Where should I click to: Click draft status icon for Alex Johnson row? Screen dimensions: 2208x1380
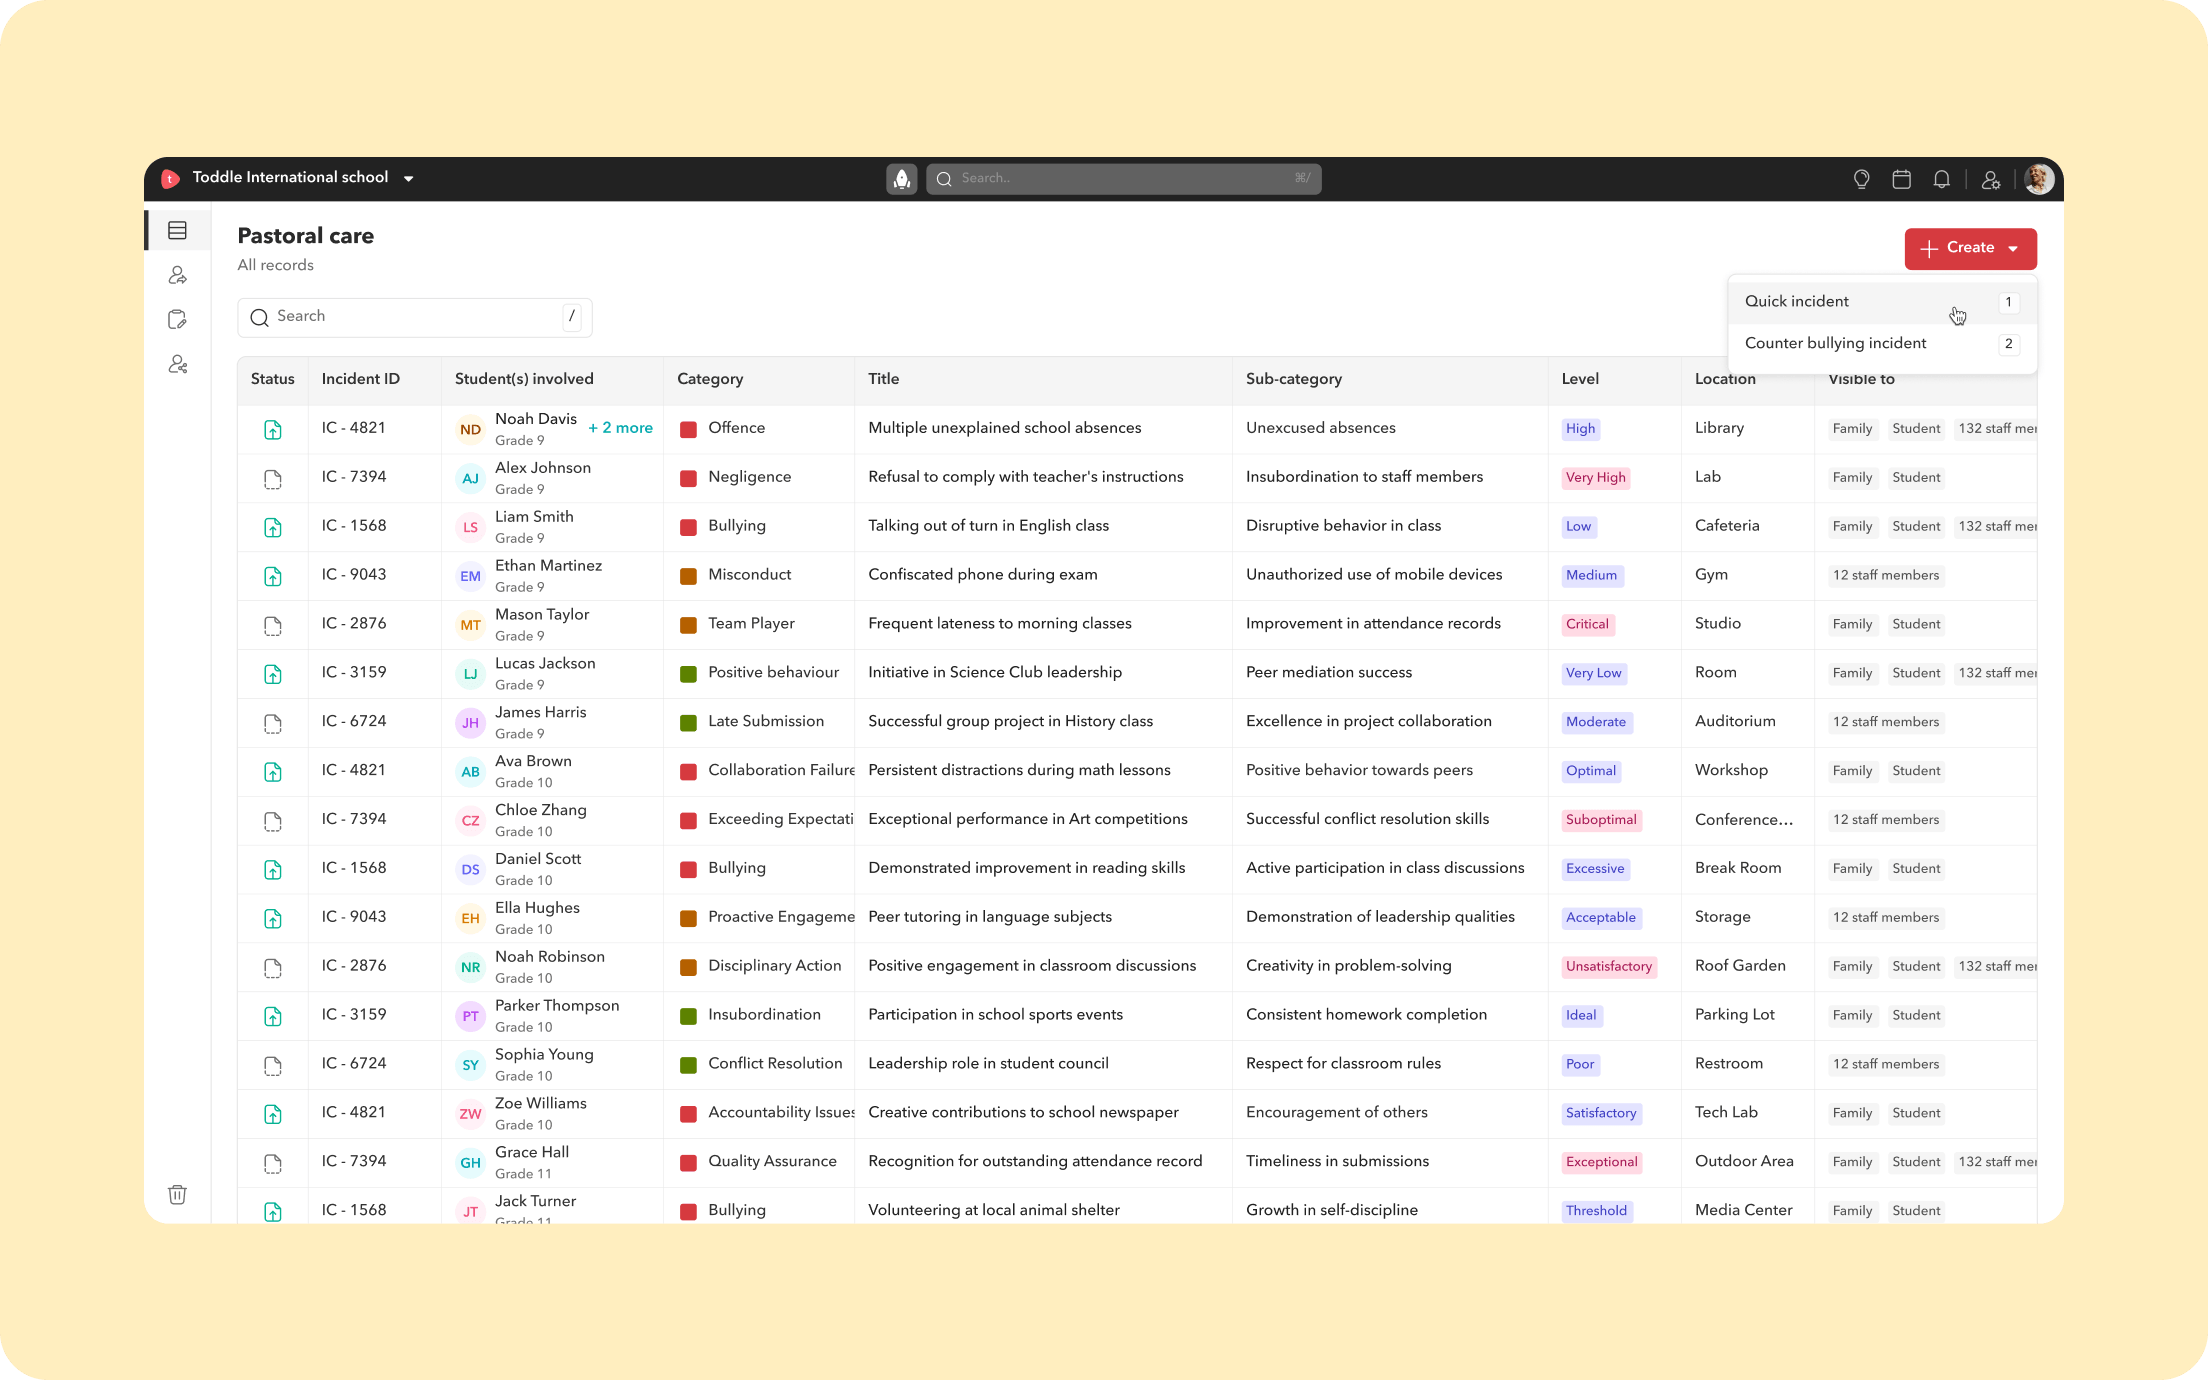click(273, 479)
